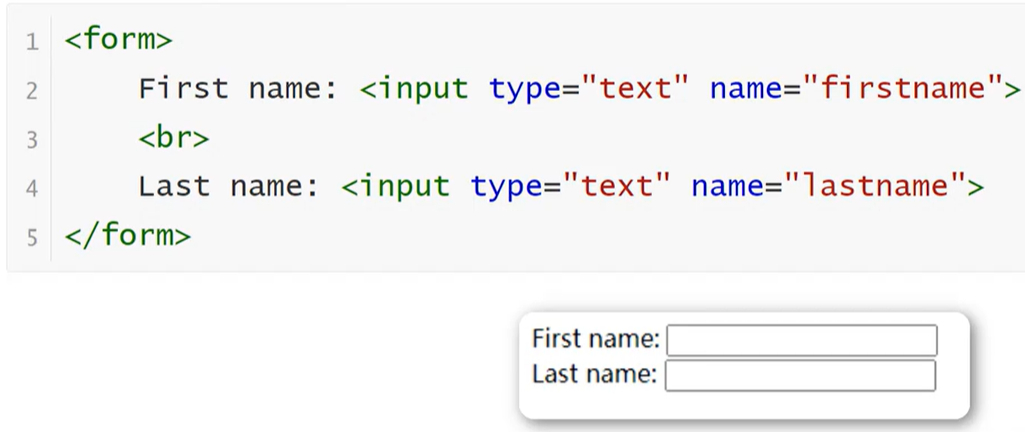This screenshot has height=432, width=1025.
Task: Place cursor on the <br> tag
Action: click(x=173, y=138)
